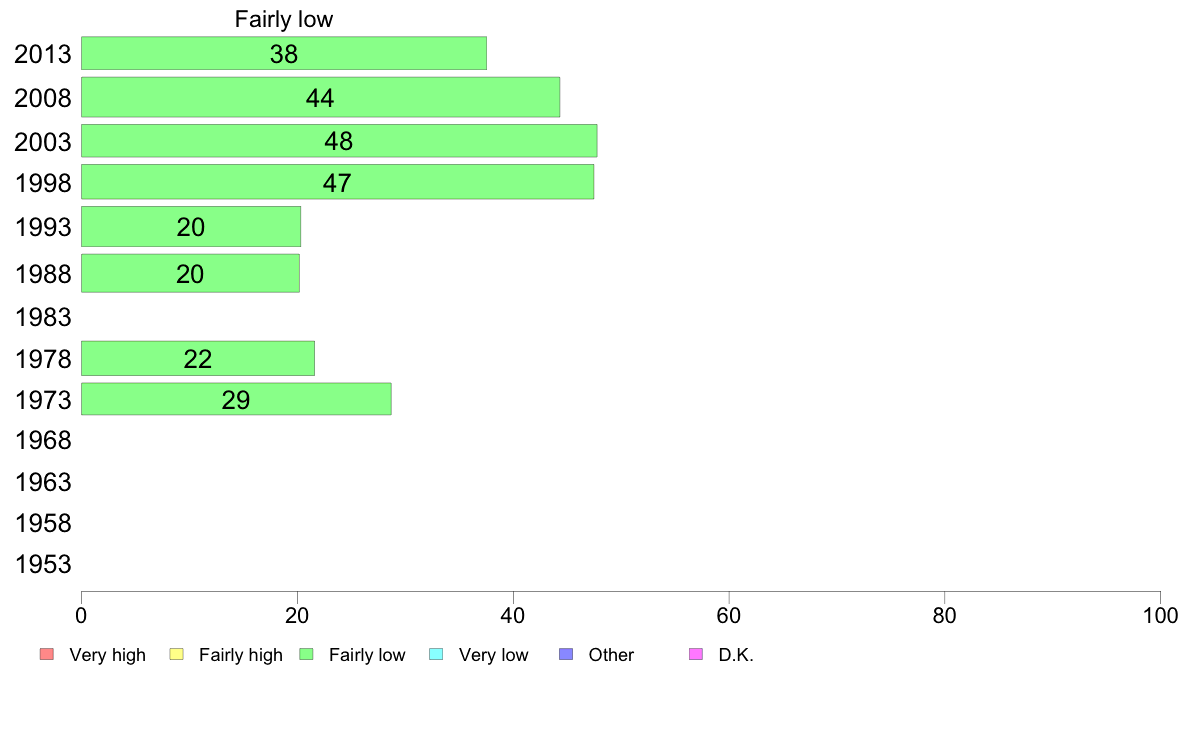Click the 1998 bar labeled 47
The height and width of the screenshot is (736, 1188).
tap(337, 182)
